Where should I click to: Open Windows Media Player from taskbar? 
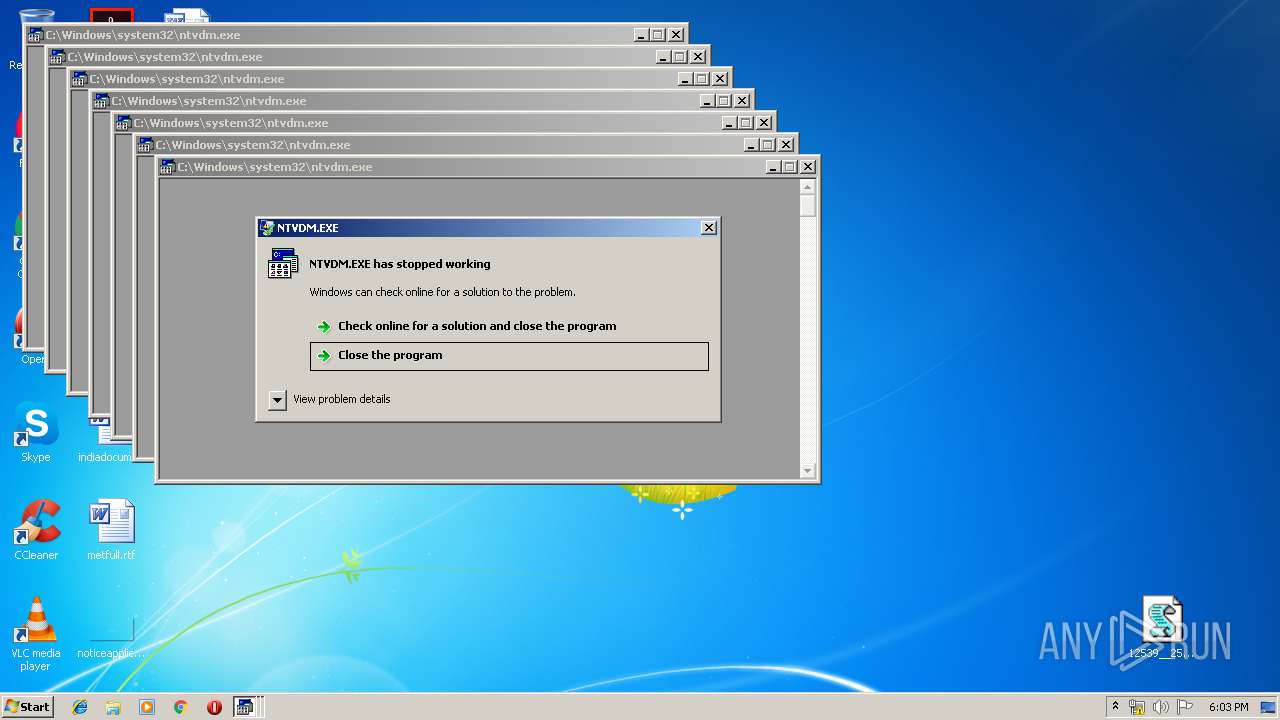(147, 707)
